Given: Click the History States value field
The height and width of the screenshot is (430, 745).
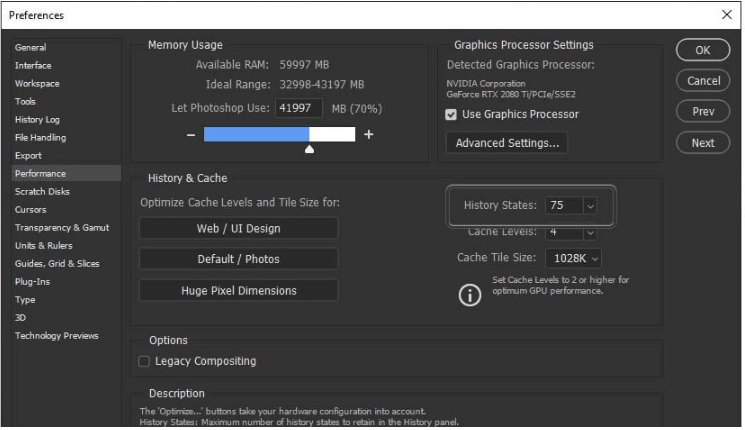Looking at the screenshot, I should [565, 206].
